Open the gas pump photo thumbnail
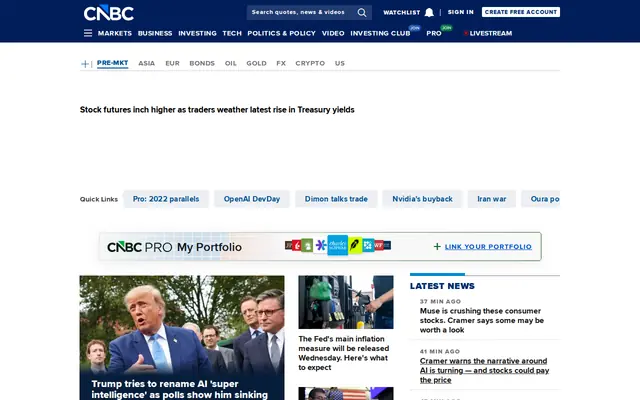Screen dimensions: 640x400 pyautogui.click(x=346, y=302)
